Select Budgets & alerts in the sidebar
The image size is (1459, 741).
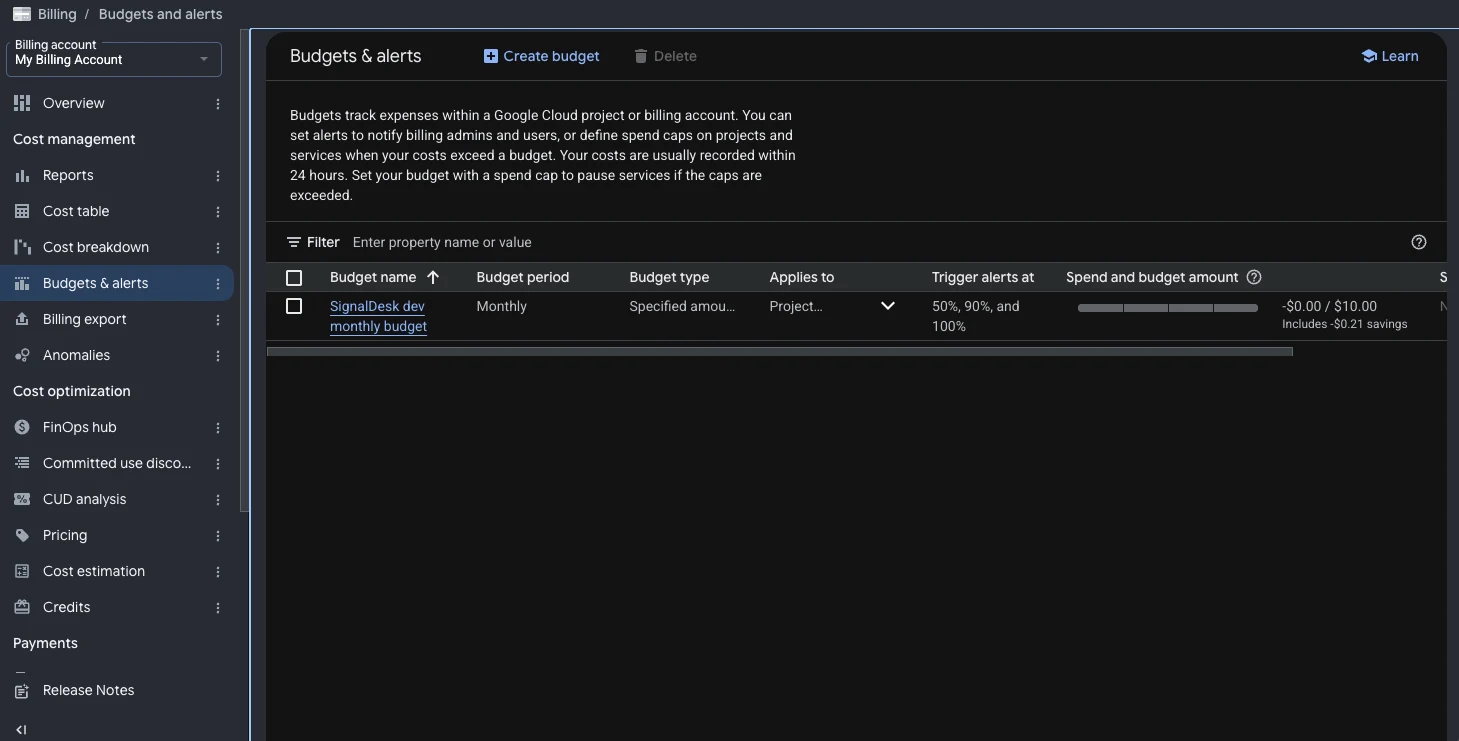pyautogui.click(x=117, y=283)
